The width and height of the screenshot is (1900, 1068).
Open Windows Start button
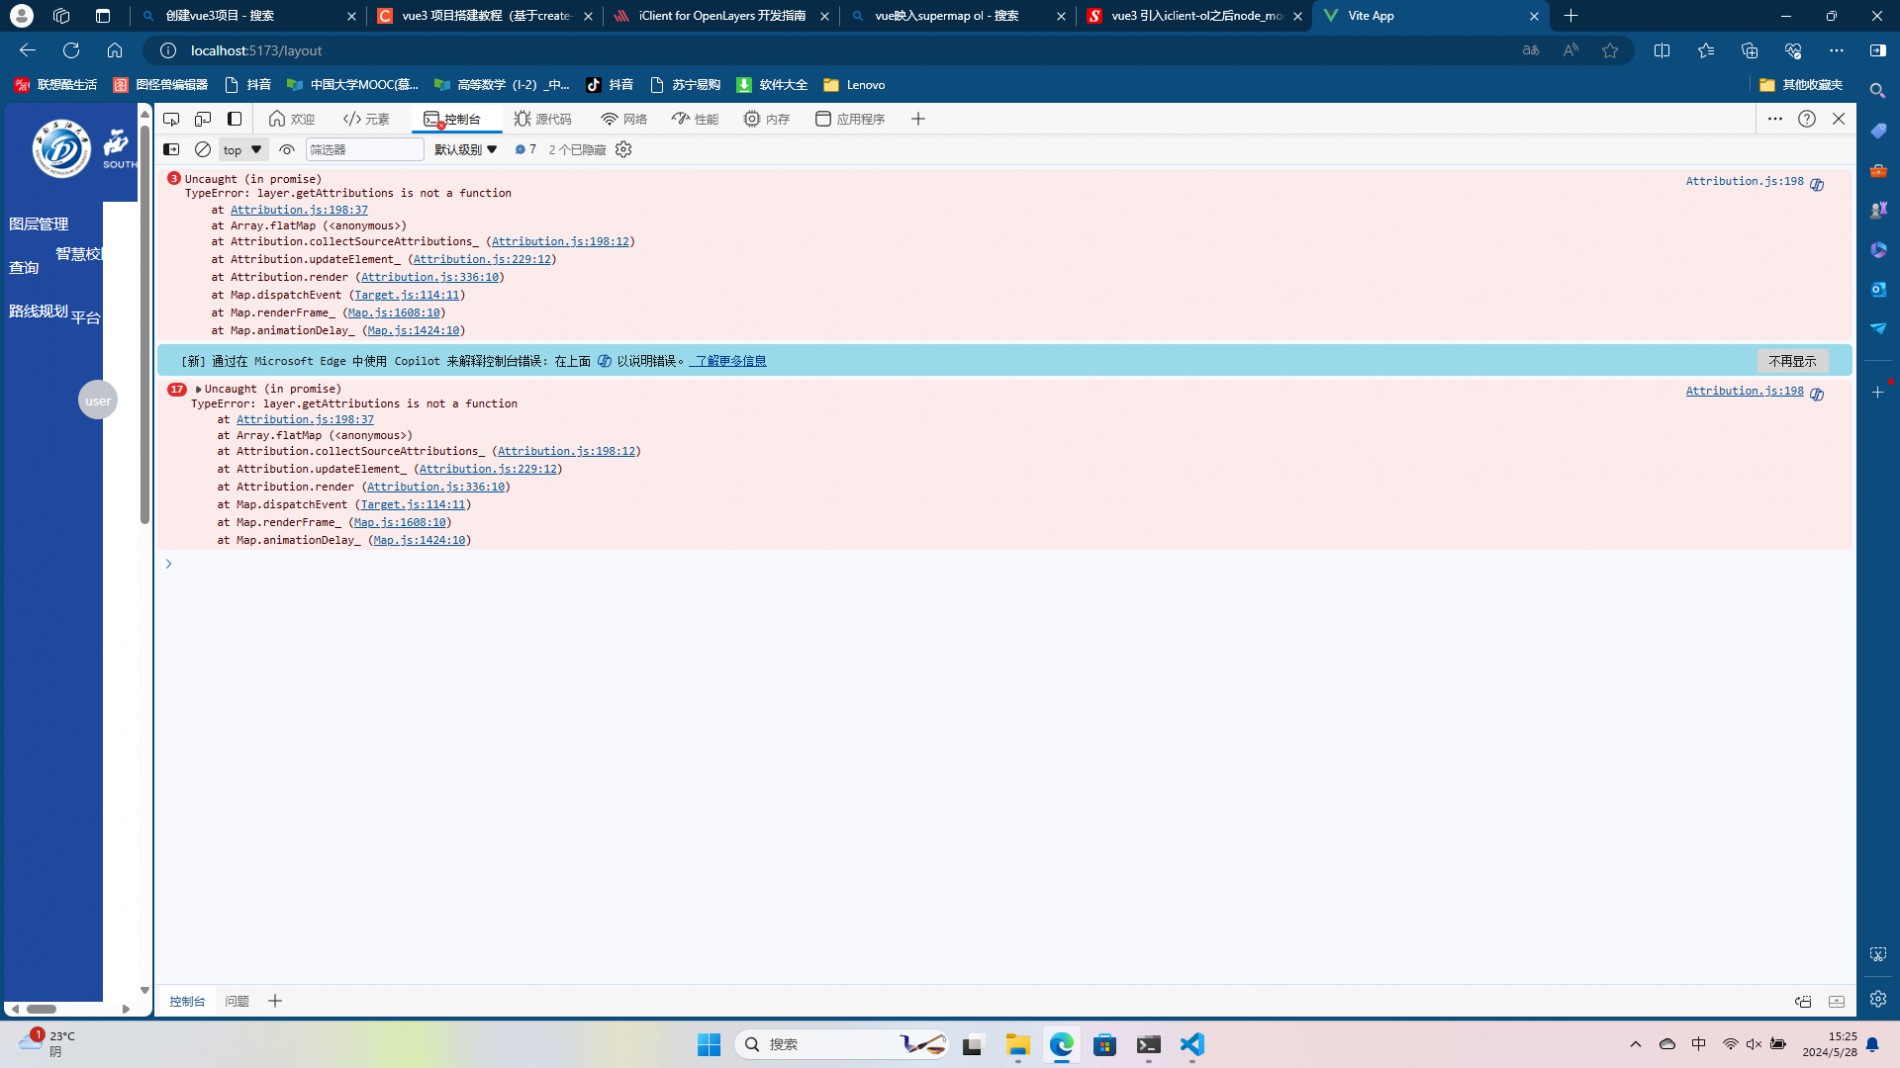(x=709, y=1045)
